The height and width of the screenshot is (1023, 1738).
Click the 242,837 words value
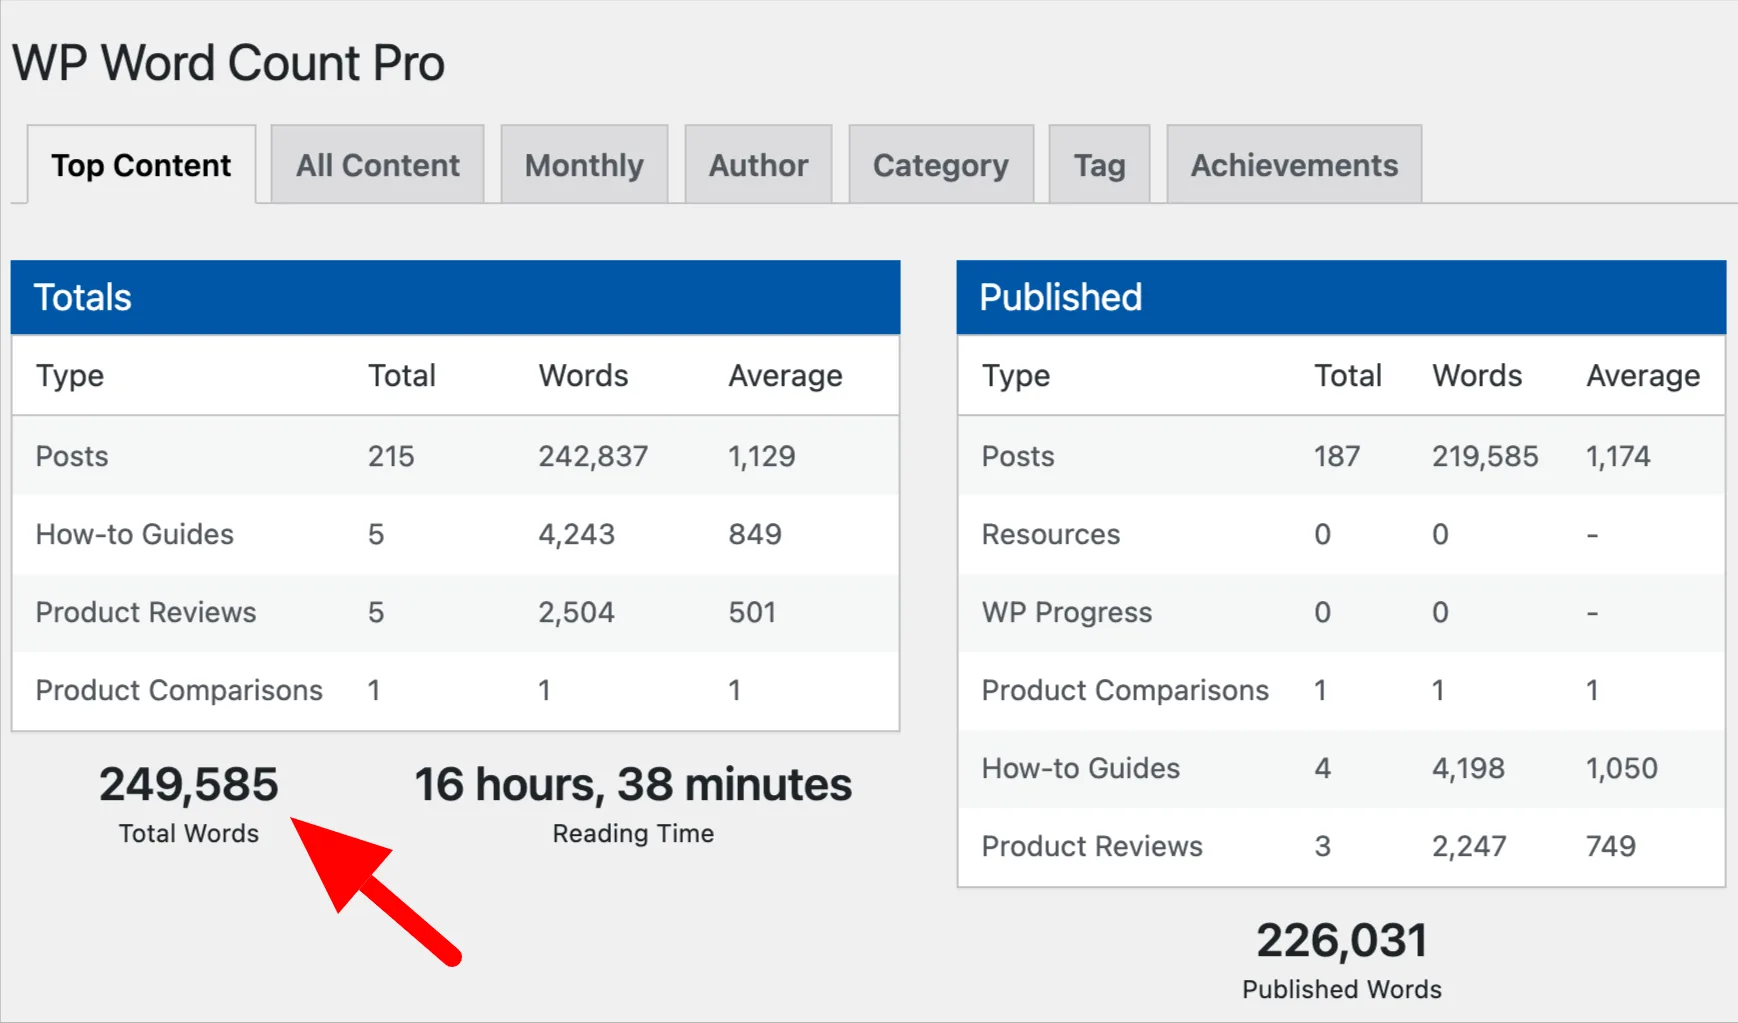click(593, 456)
